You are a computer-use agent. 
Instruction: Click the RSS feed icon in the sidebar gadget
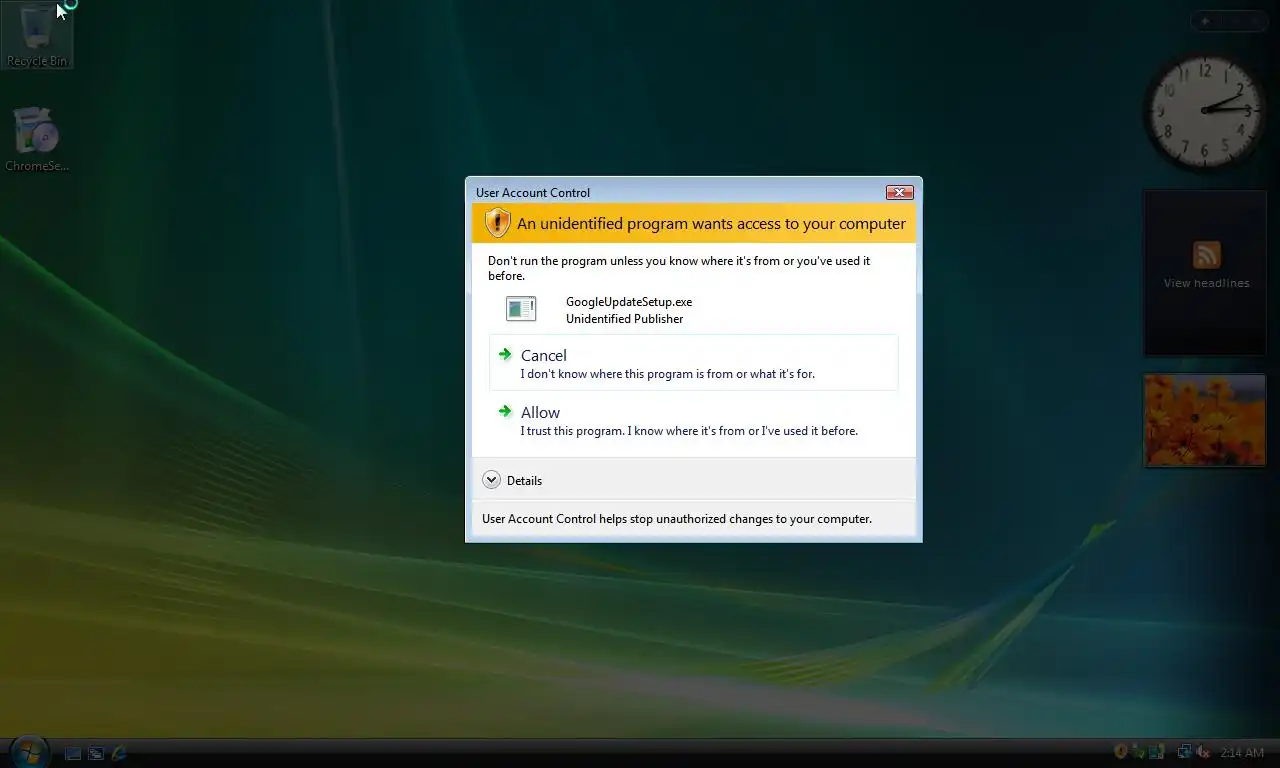(x=1206, y=254)
